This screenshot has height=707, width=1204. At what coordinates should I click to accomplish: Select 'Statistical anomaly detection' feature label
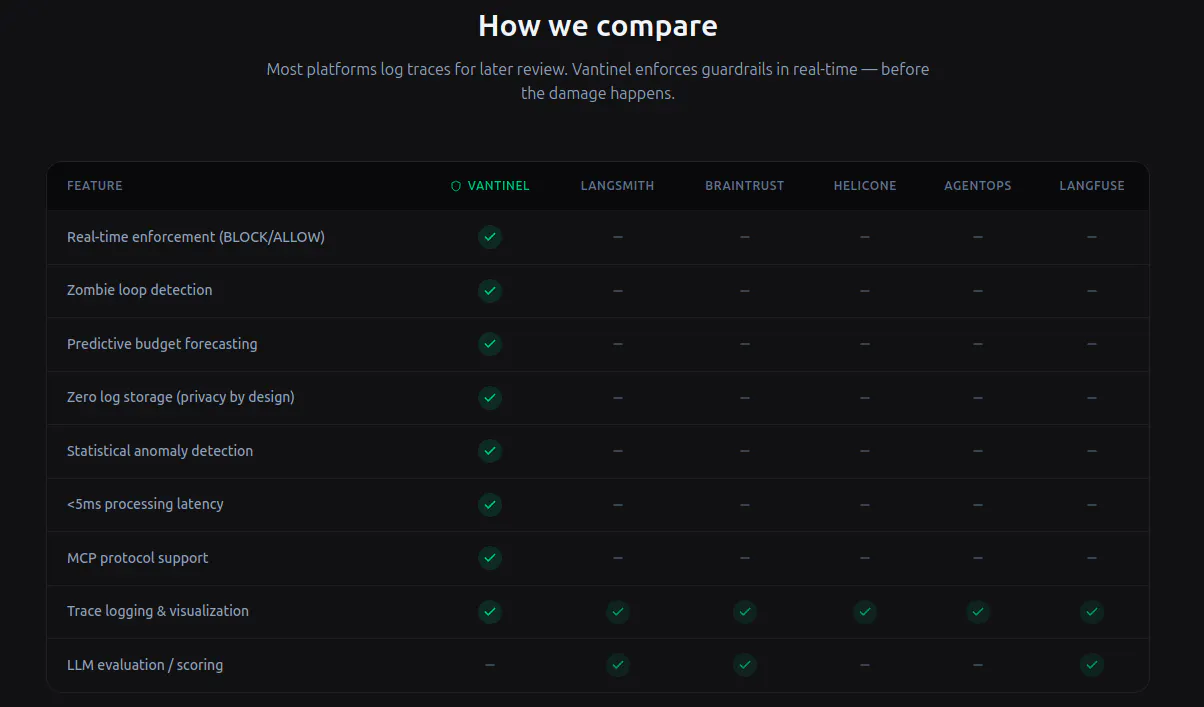pyautogui.click(x=160, y=451)
